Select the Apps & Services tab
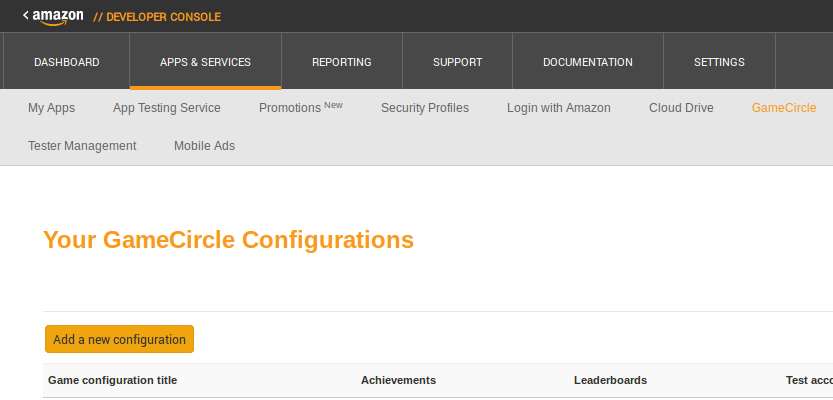The height and width of the screenshot is (400, 833). [x=206, y=62]
